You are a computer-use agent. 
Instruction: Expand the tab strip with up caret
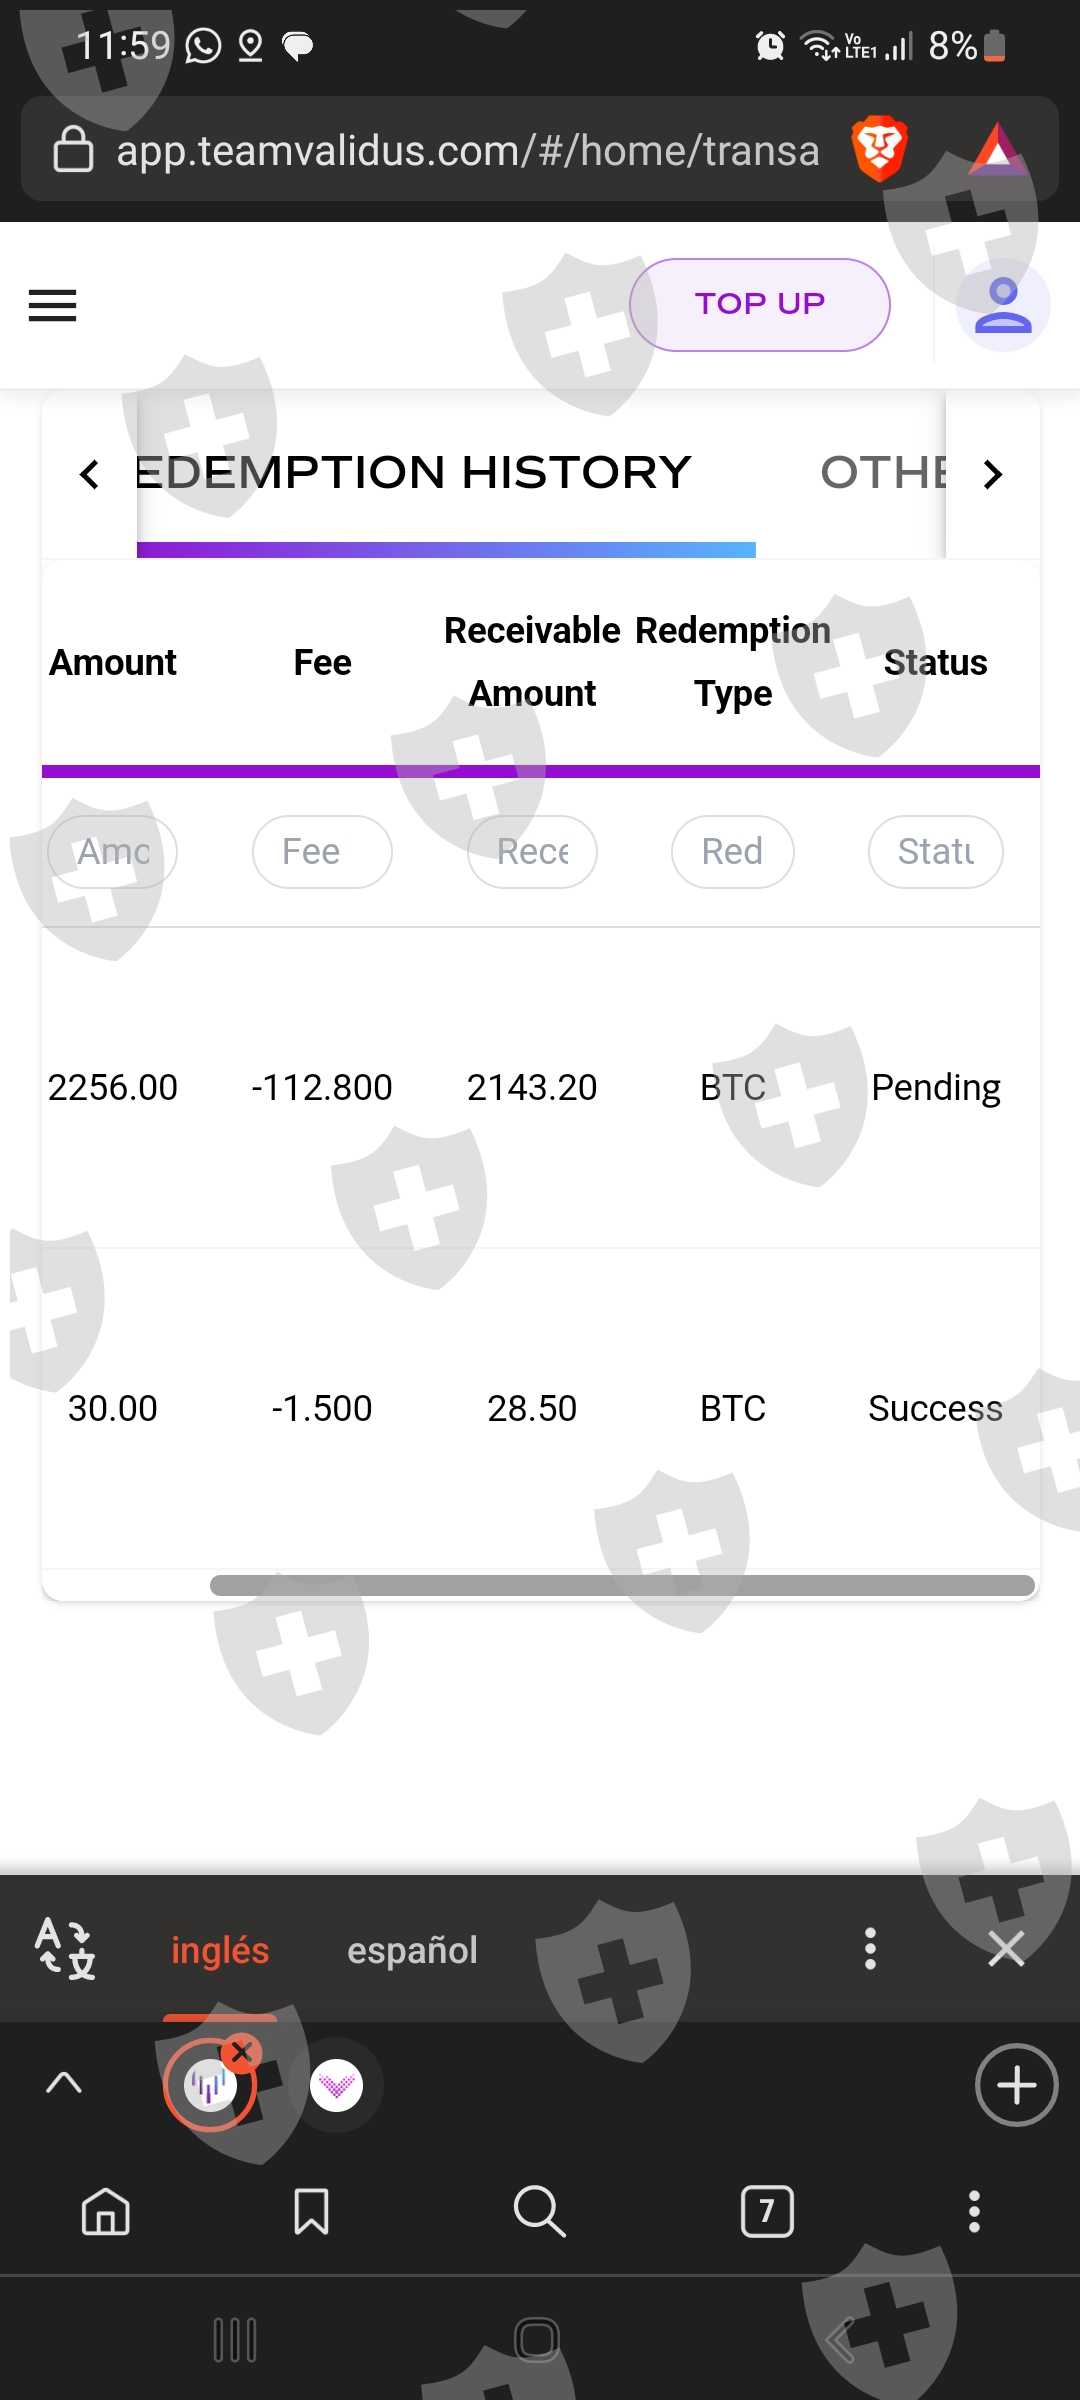click(x=64, y=2083)
